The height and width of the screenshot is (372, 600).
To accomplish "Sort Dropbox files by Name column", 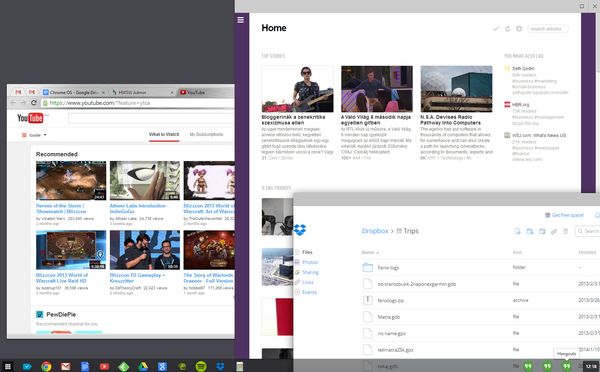I will tap(370, 252).
